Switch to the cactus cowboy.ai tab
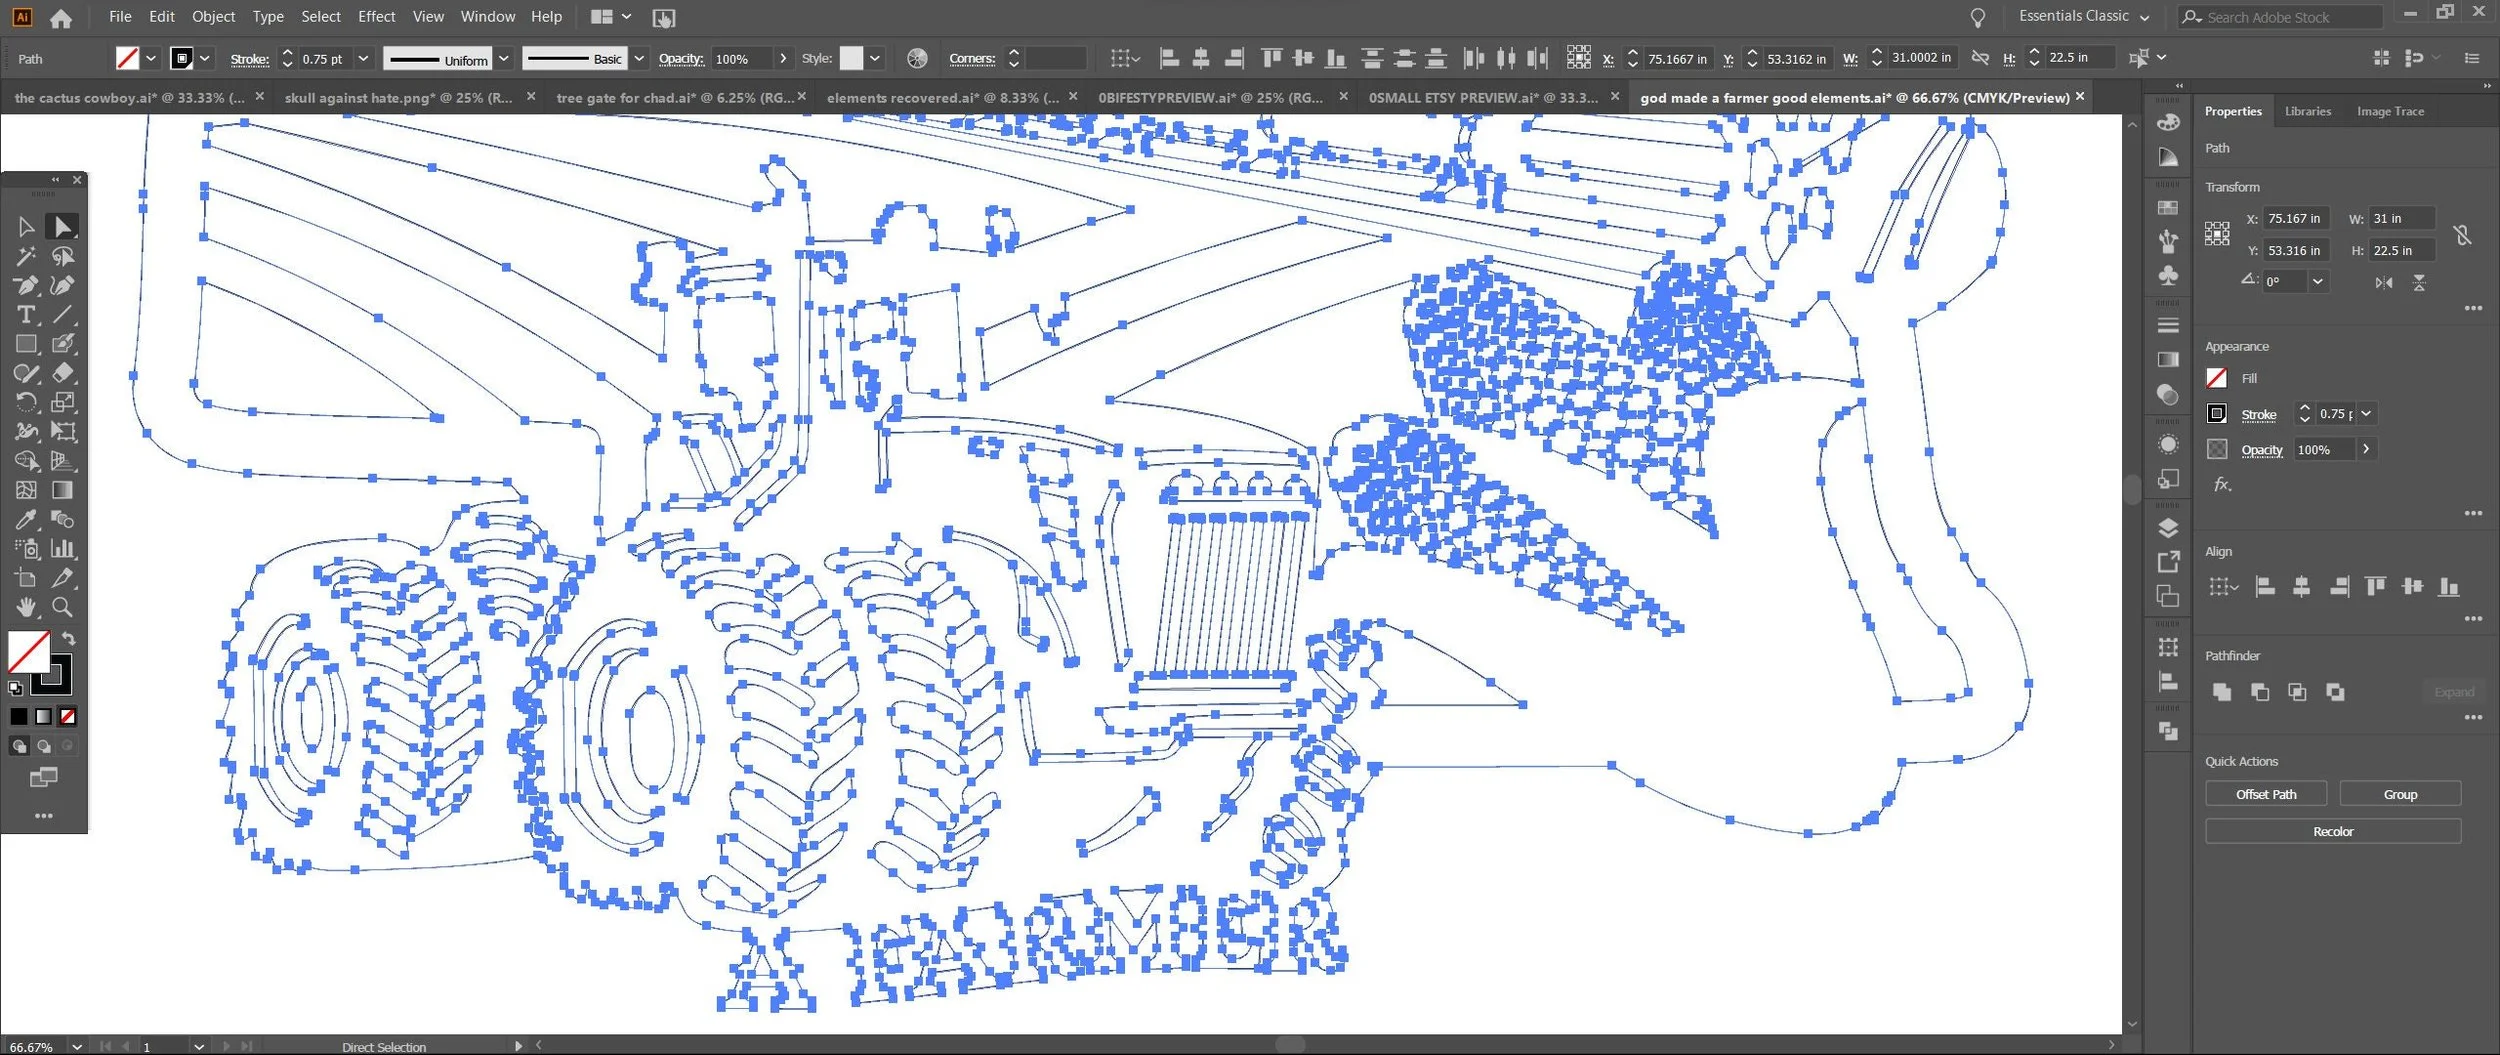2500x1055 pixels. point(130,98)
